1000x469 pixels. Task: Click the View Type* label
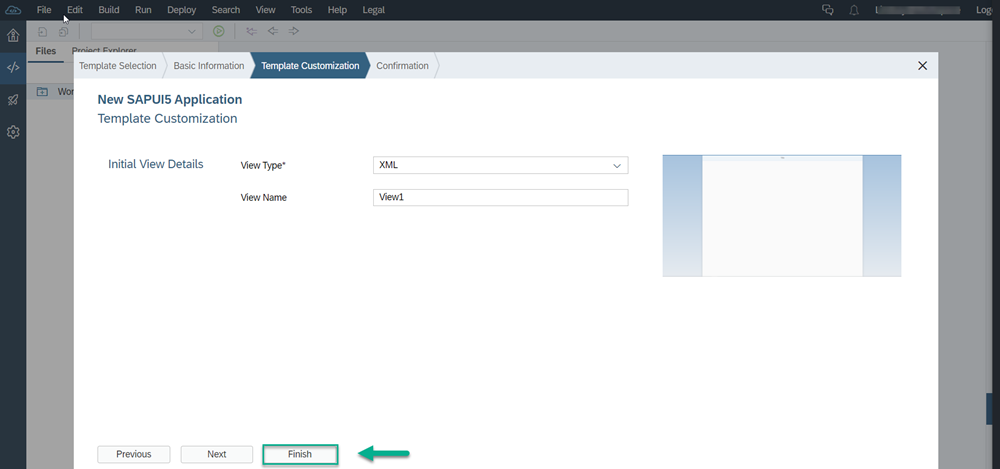point(263,165)
